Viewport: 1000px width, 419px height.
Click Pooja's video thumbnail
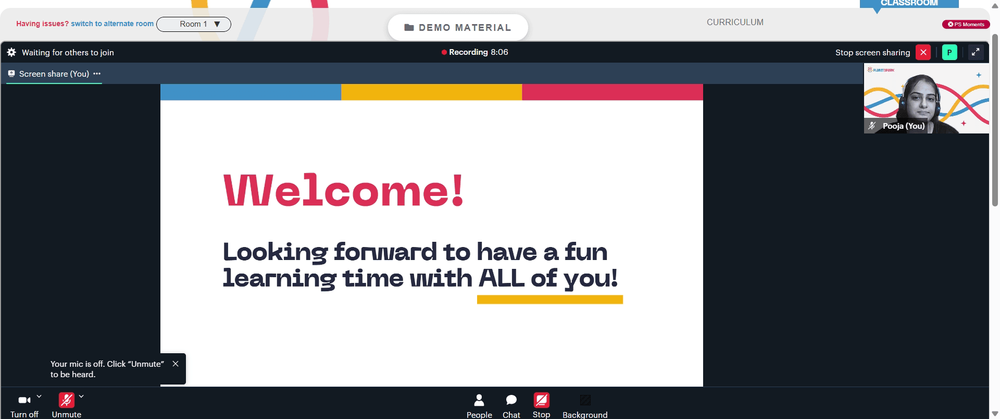[x=927, y=98]
